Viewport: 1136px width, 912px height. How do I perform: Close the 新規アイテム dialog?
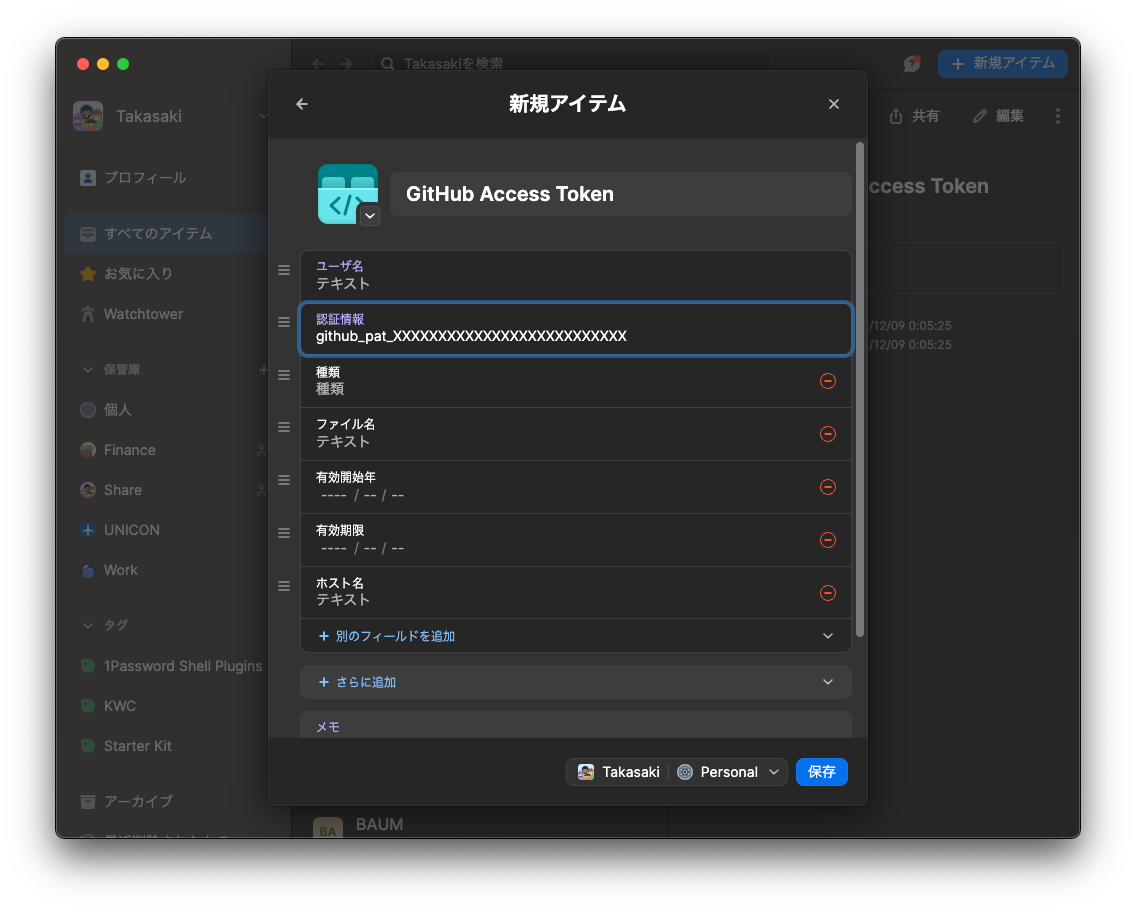pos(834,104)
